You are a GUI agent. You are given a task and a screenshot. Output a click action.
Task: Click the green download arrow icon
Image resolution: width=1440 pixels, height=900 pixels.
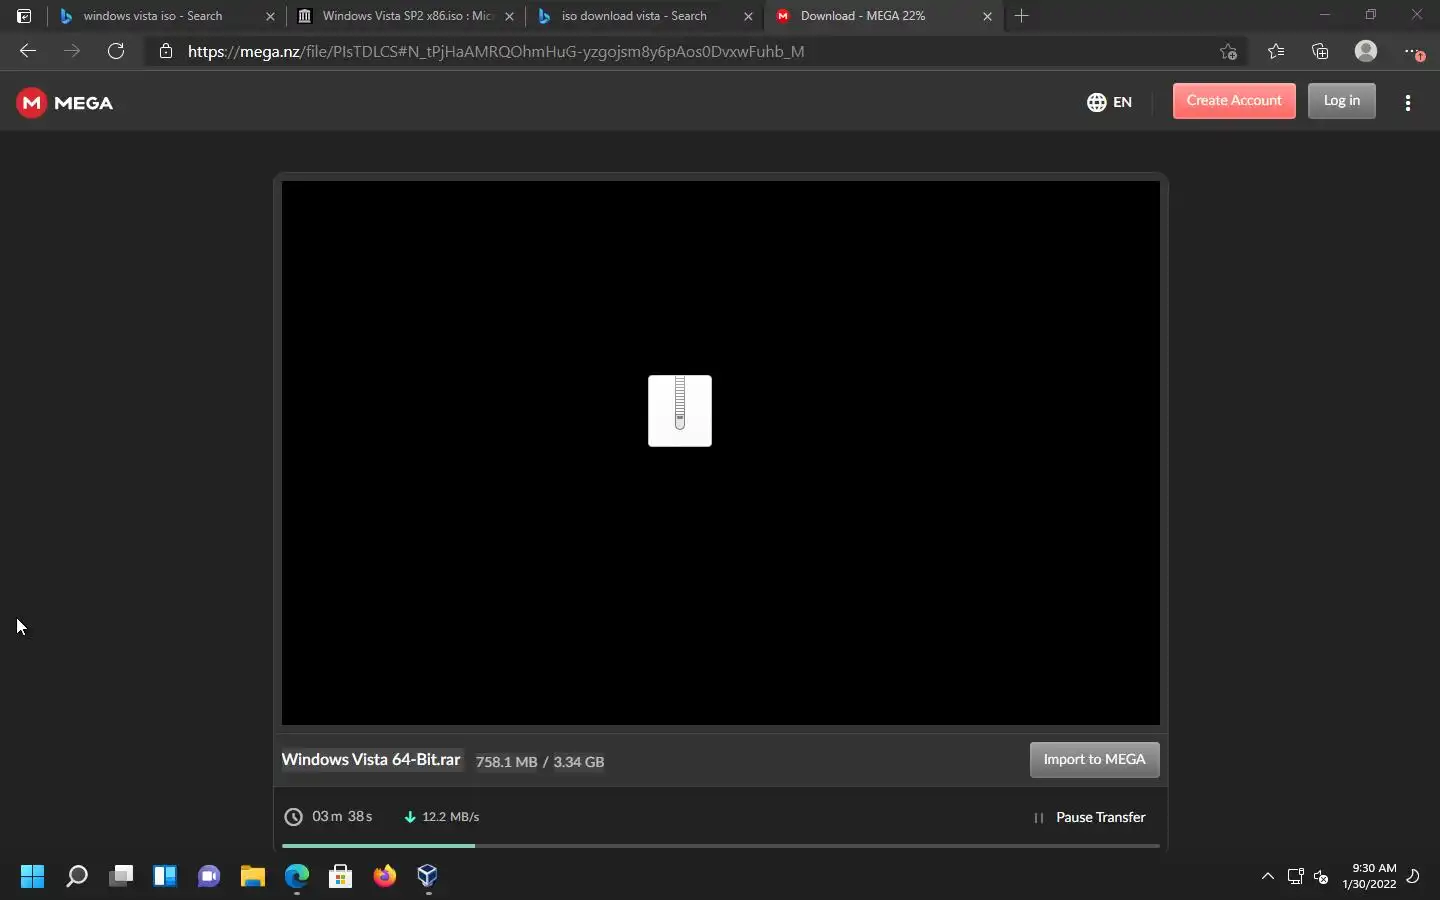tap(409, 817)
